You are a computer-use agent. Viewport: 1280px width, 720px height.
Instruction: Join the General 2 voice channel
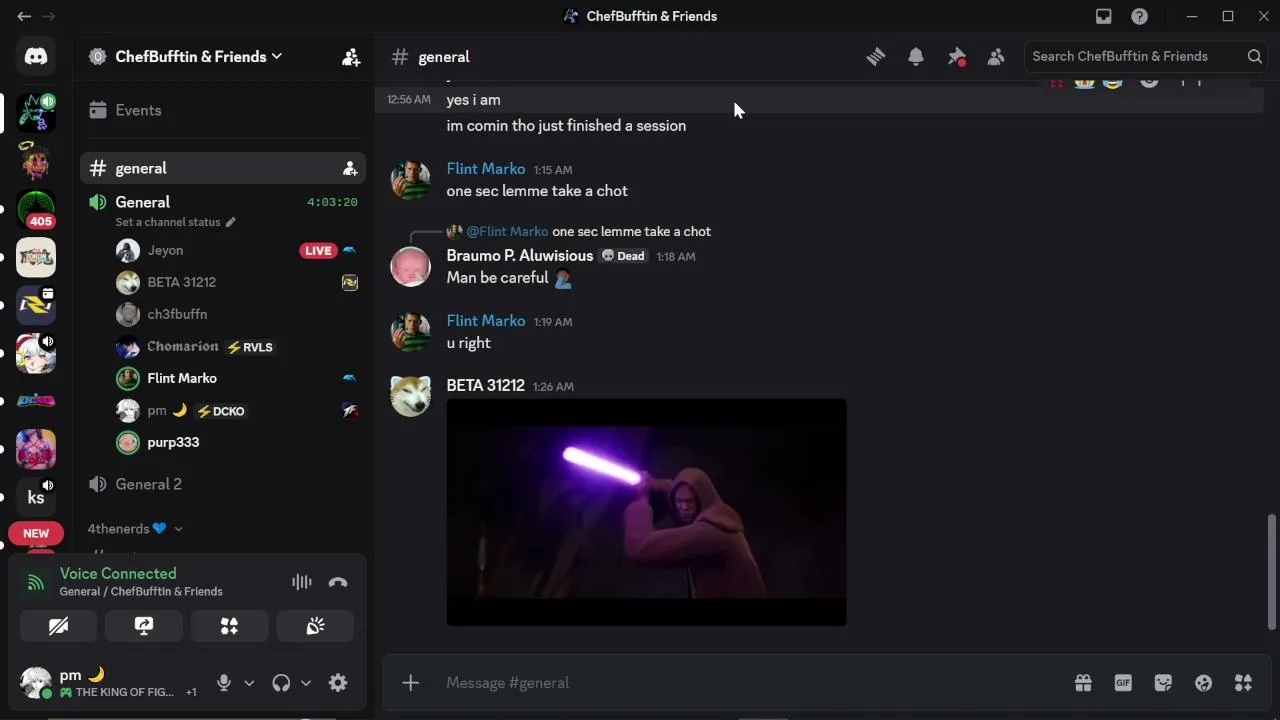pyautogui.click(x=223, y=485)
